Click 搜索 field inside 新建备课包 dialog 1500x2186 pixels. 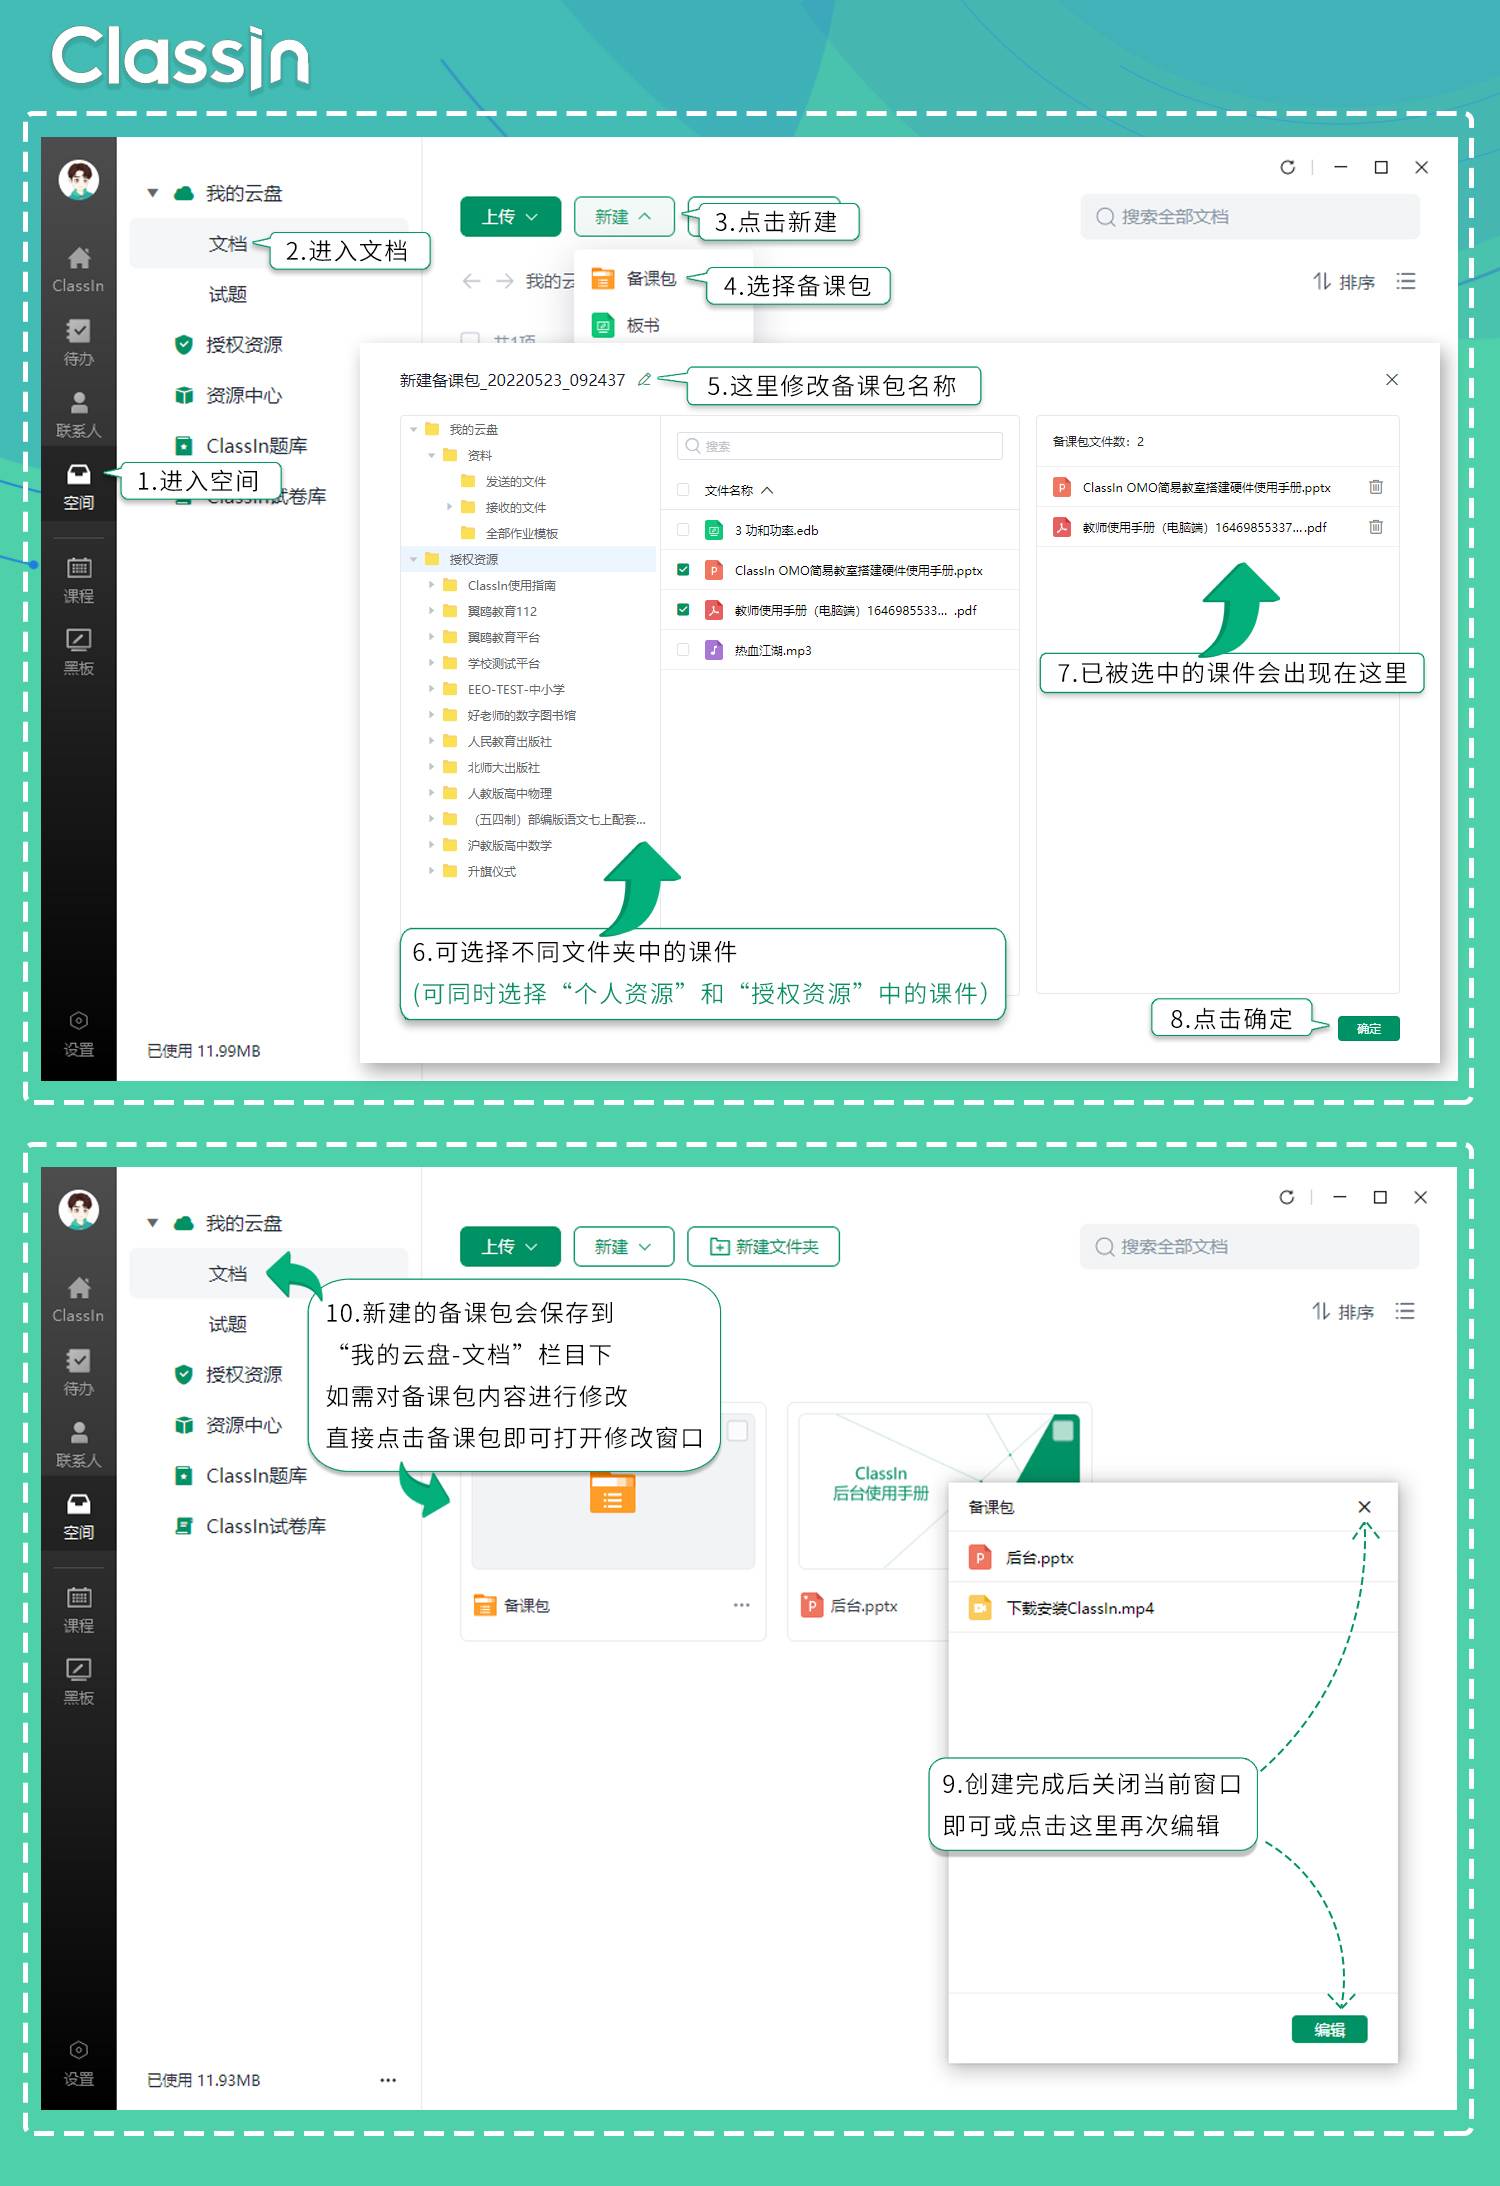click(840, 446)
